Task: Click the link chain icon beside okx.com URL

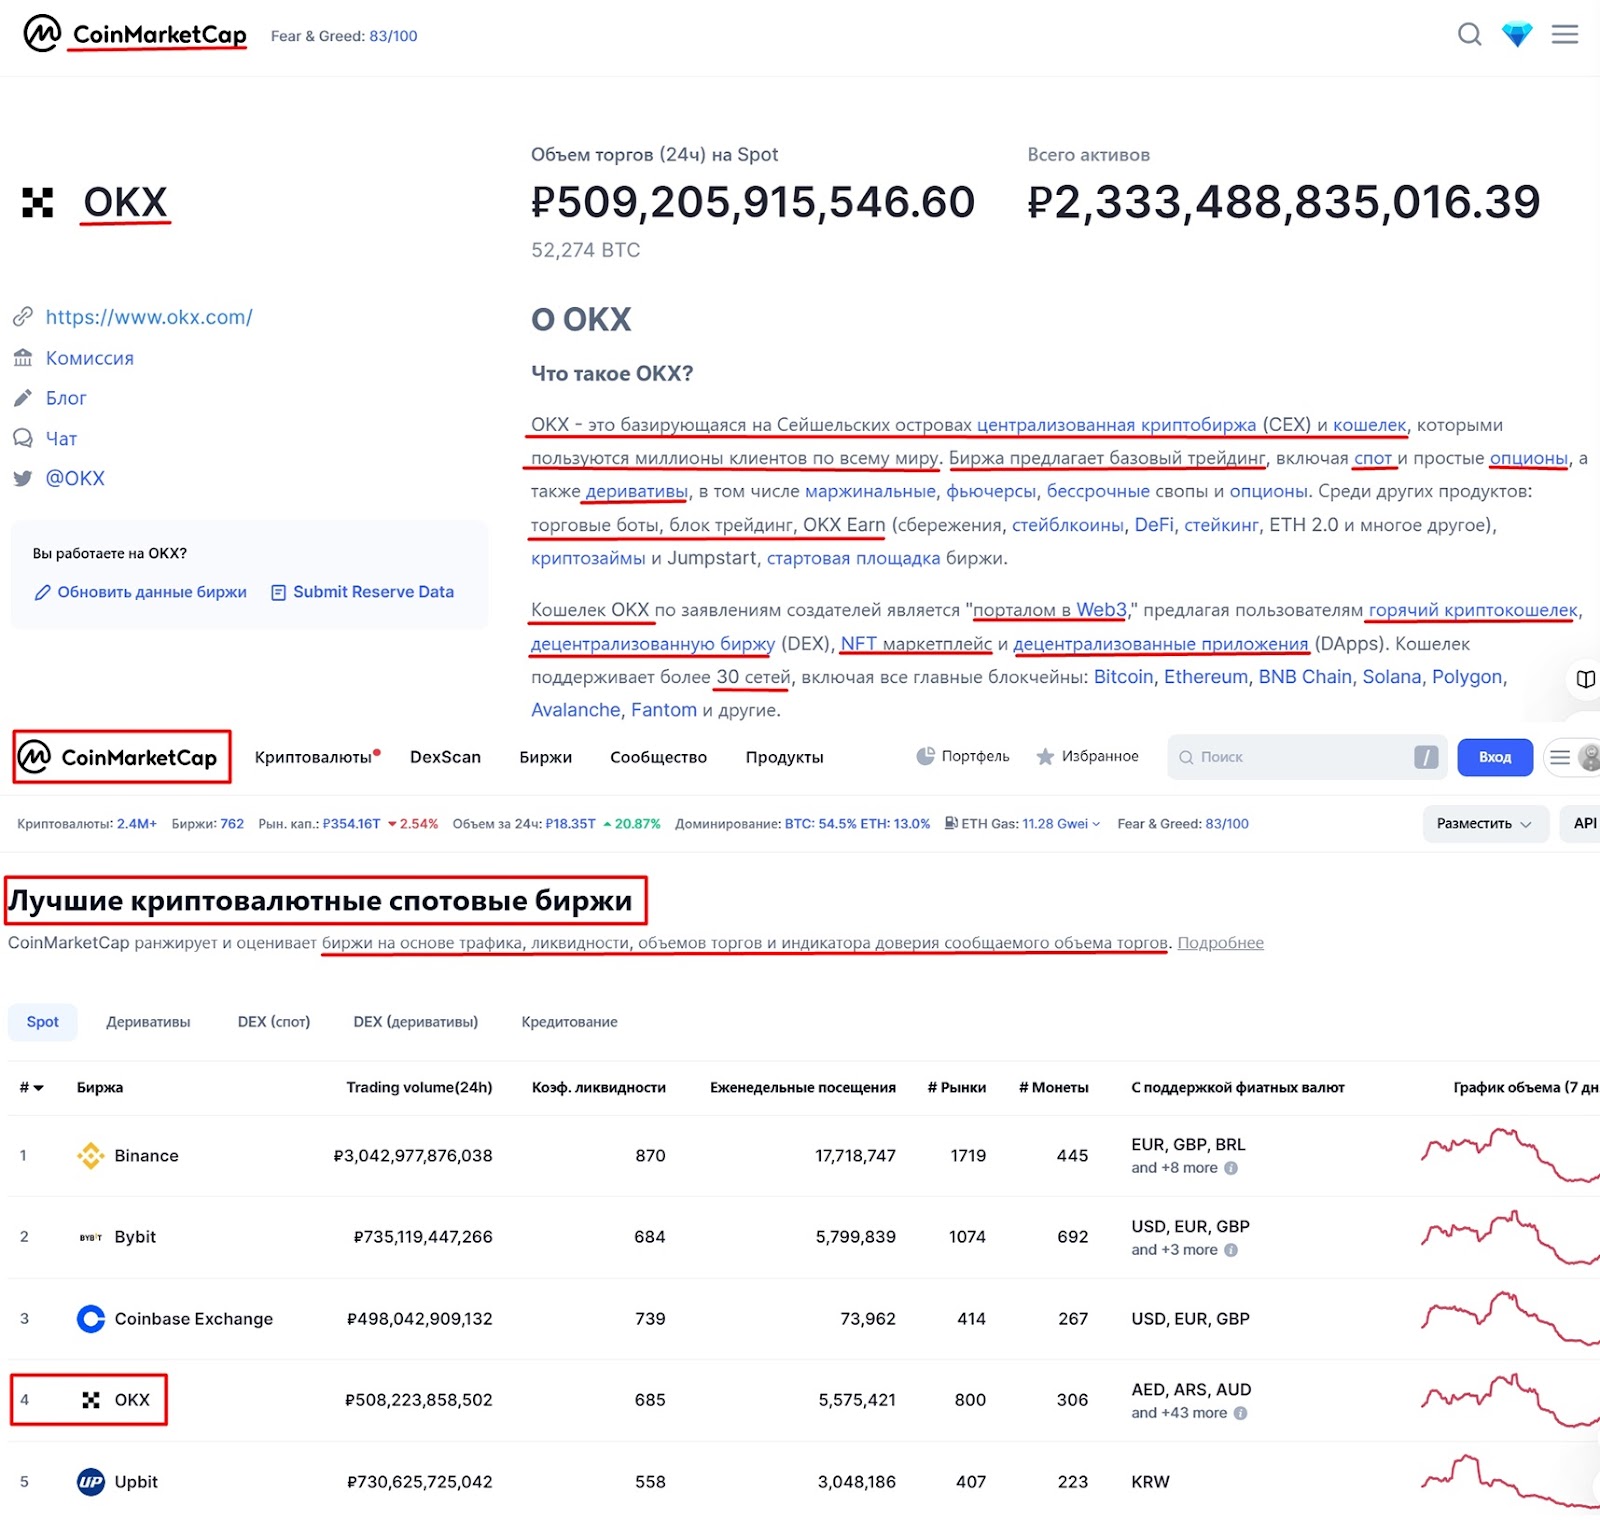Action: pos(23,317)
